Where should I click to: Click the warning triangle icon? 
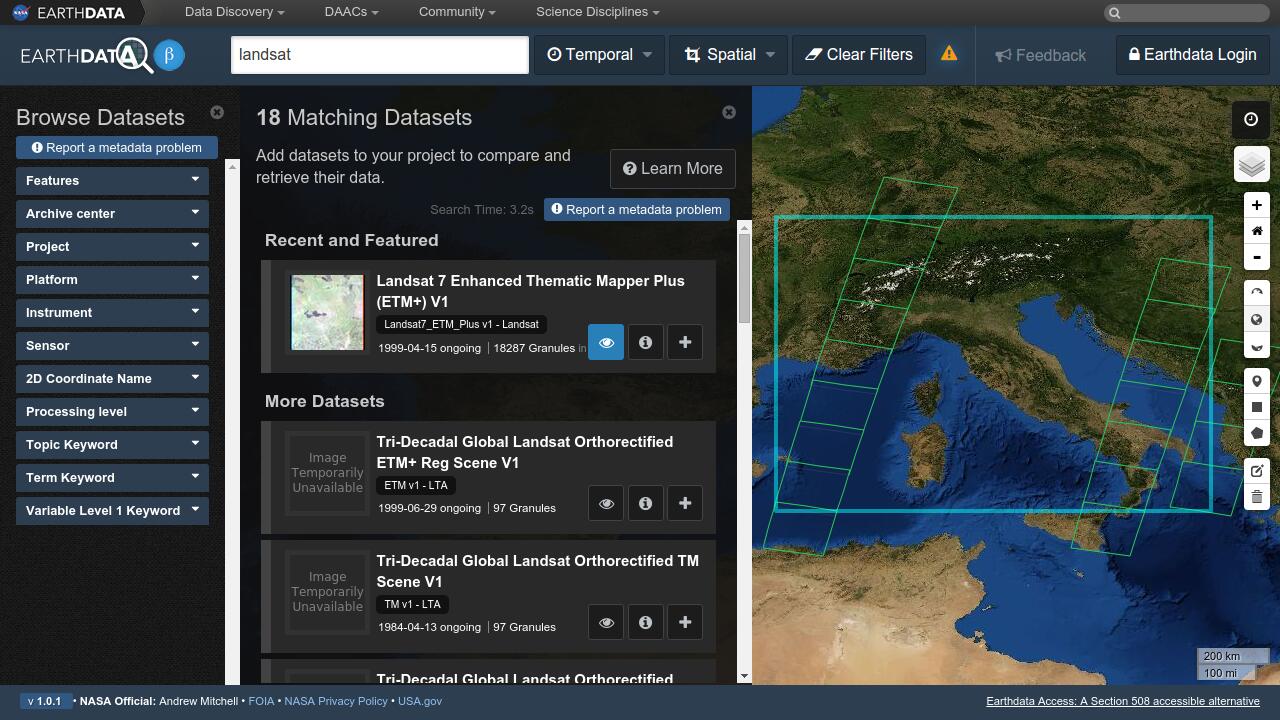(x=949, y=54)
